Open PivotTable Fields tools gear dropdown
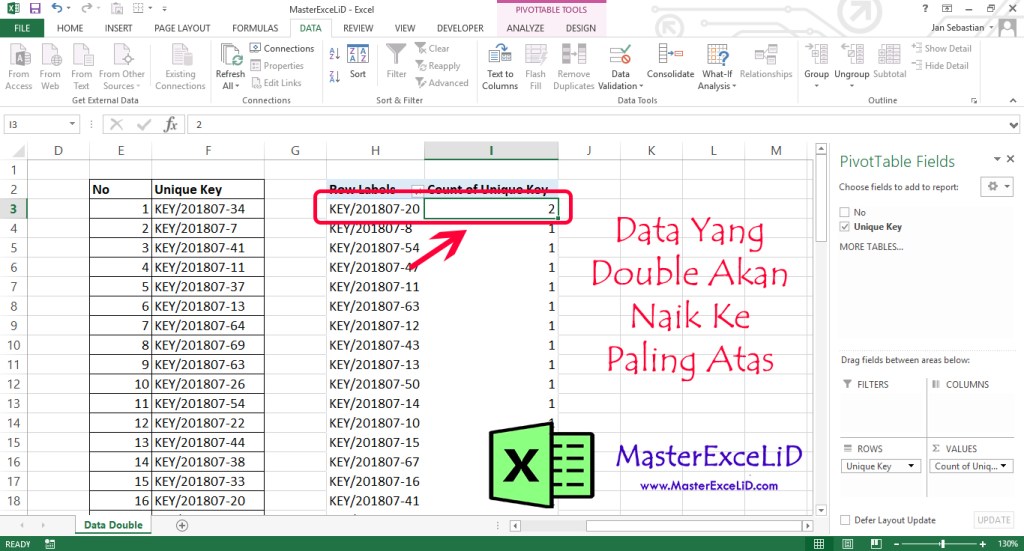The width and height of the screenshot is (1024, 551). tap(997, 187)
